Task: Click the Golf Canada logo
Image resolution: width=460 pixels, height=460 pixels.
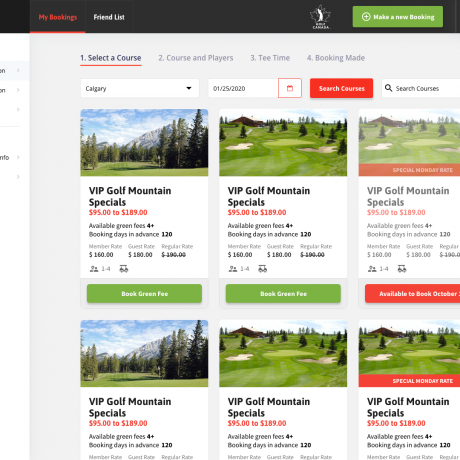Action: [320, 17]
